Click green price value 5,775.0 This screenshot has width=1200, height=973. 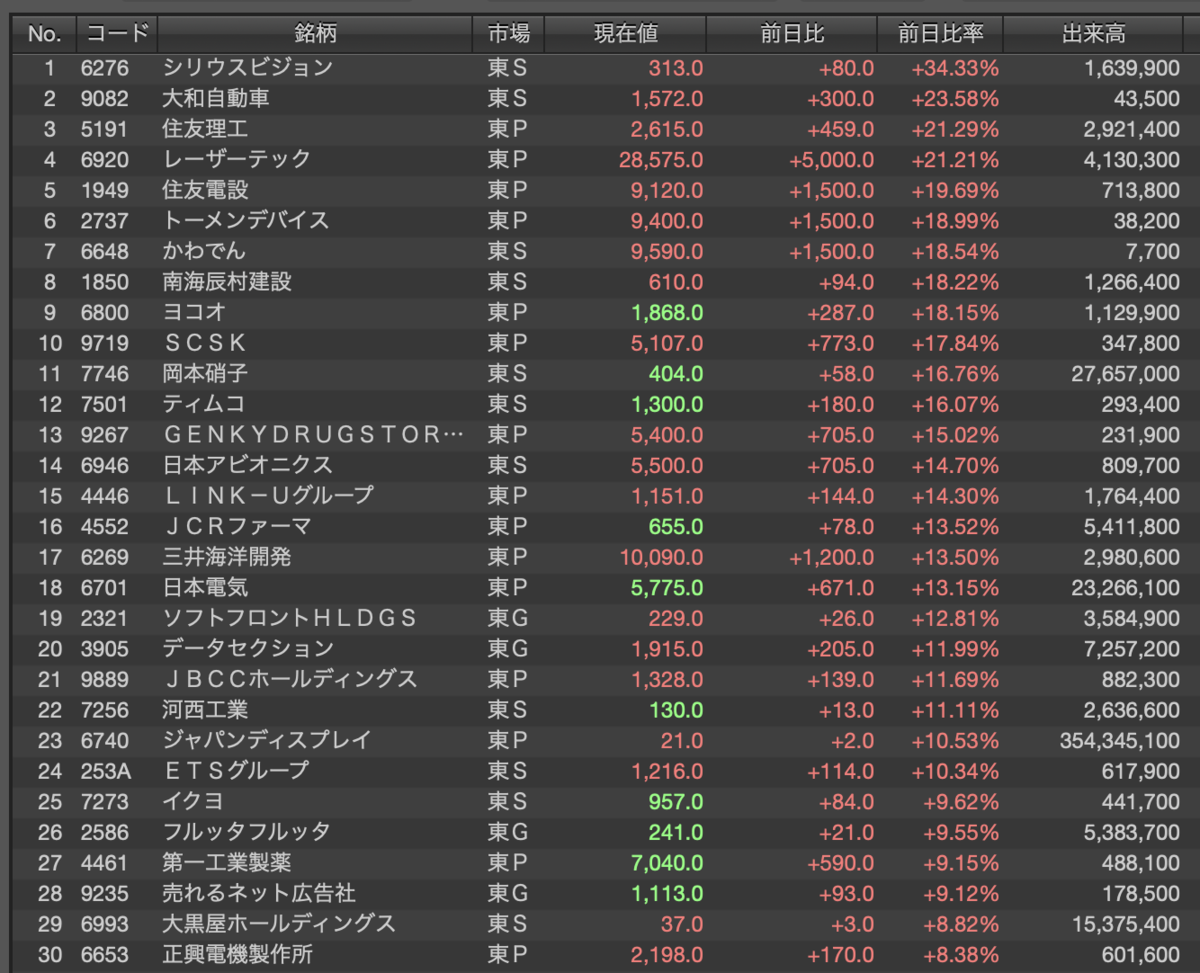667,587
